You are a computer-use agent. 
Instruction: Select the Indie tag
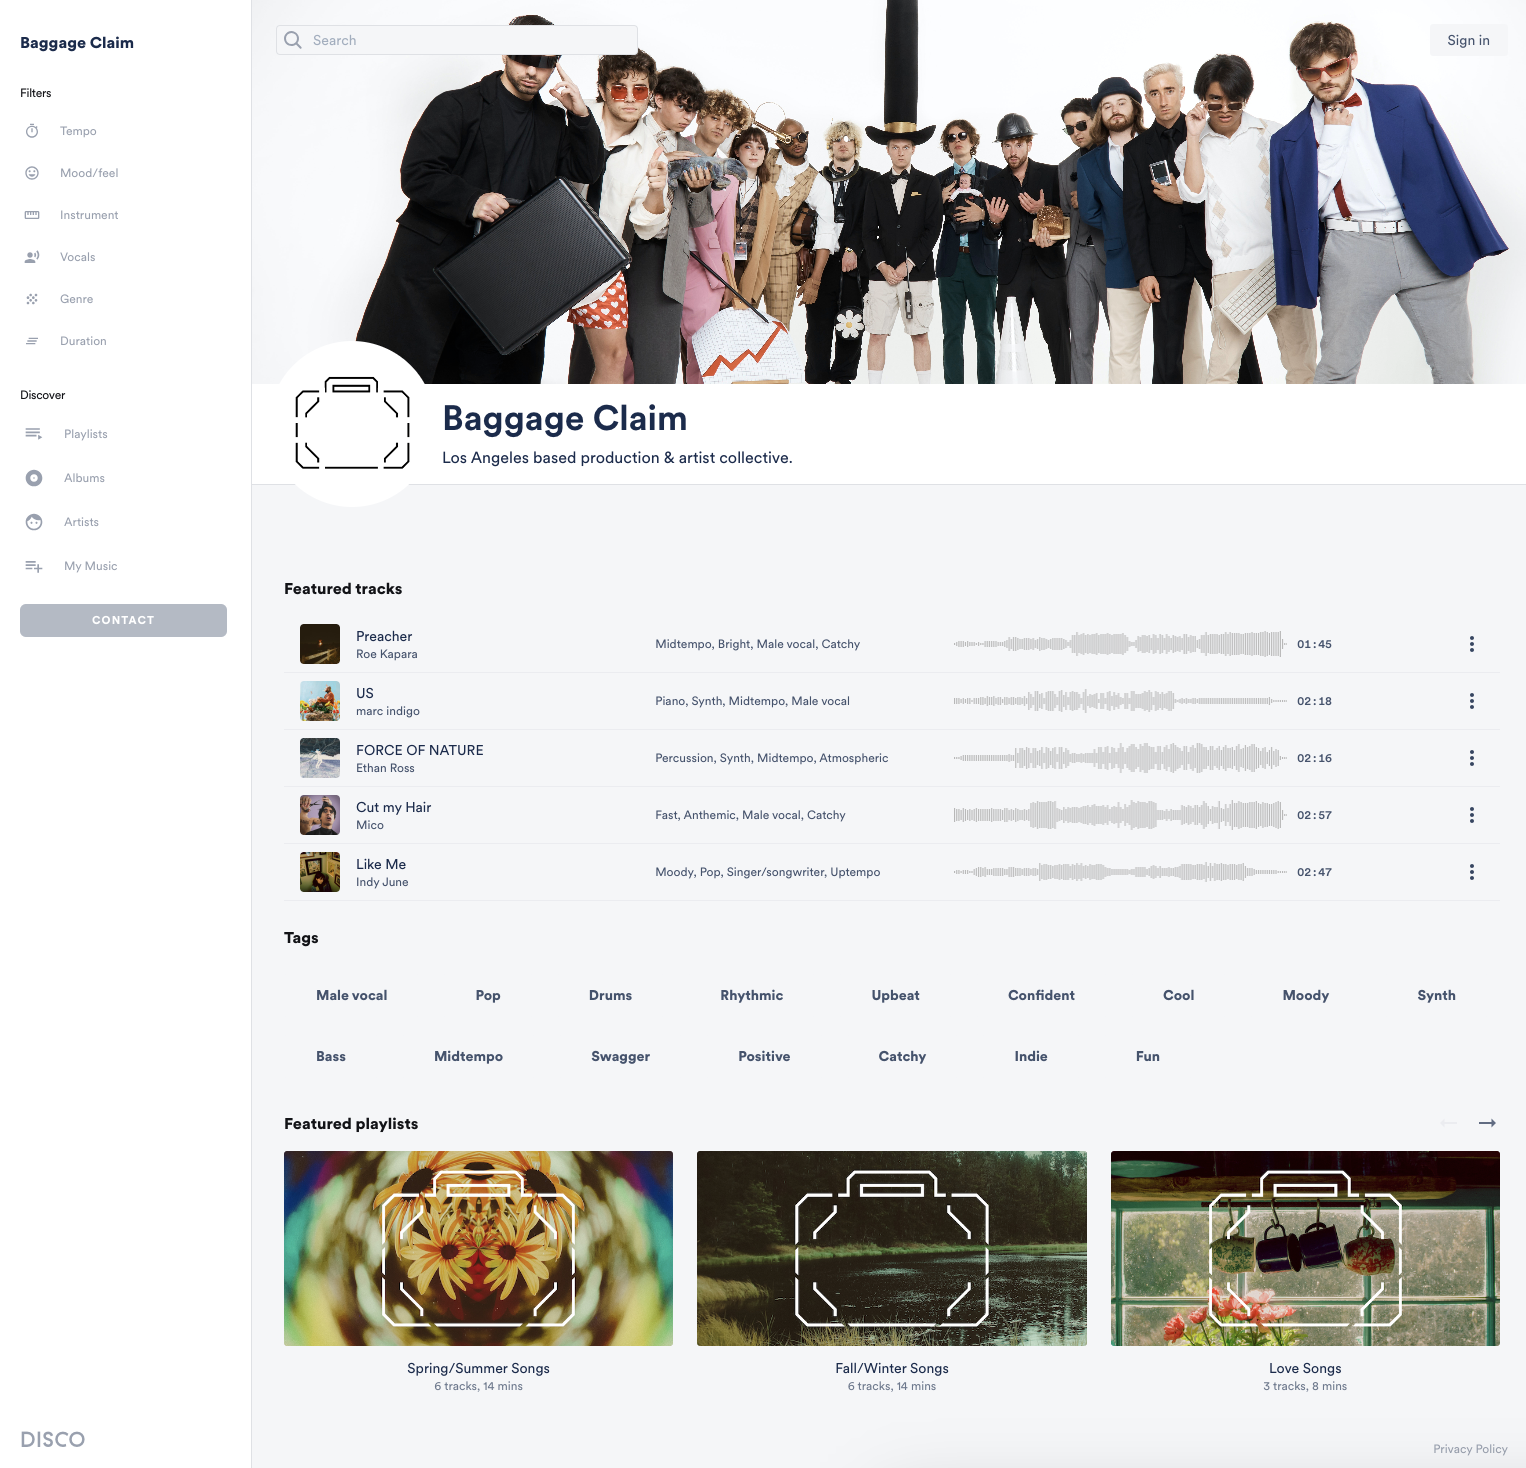click(x=1031, y=1056)
